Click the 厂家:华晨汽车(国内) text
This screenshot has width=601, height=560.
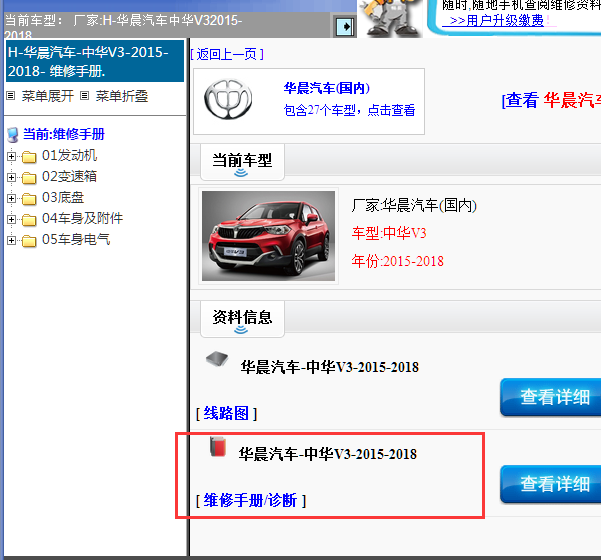tap(414, 206)
